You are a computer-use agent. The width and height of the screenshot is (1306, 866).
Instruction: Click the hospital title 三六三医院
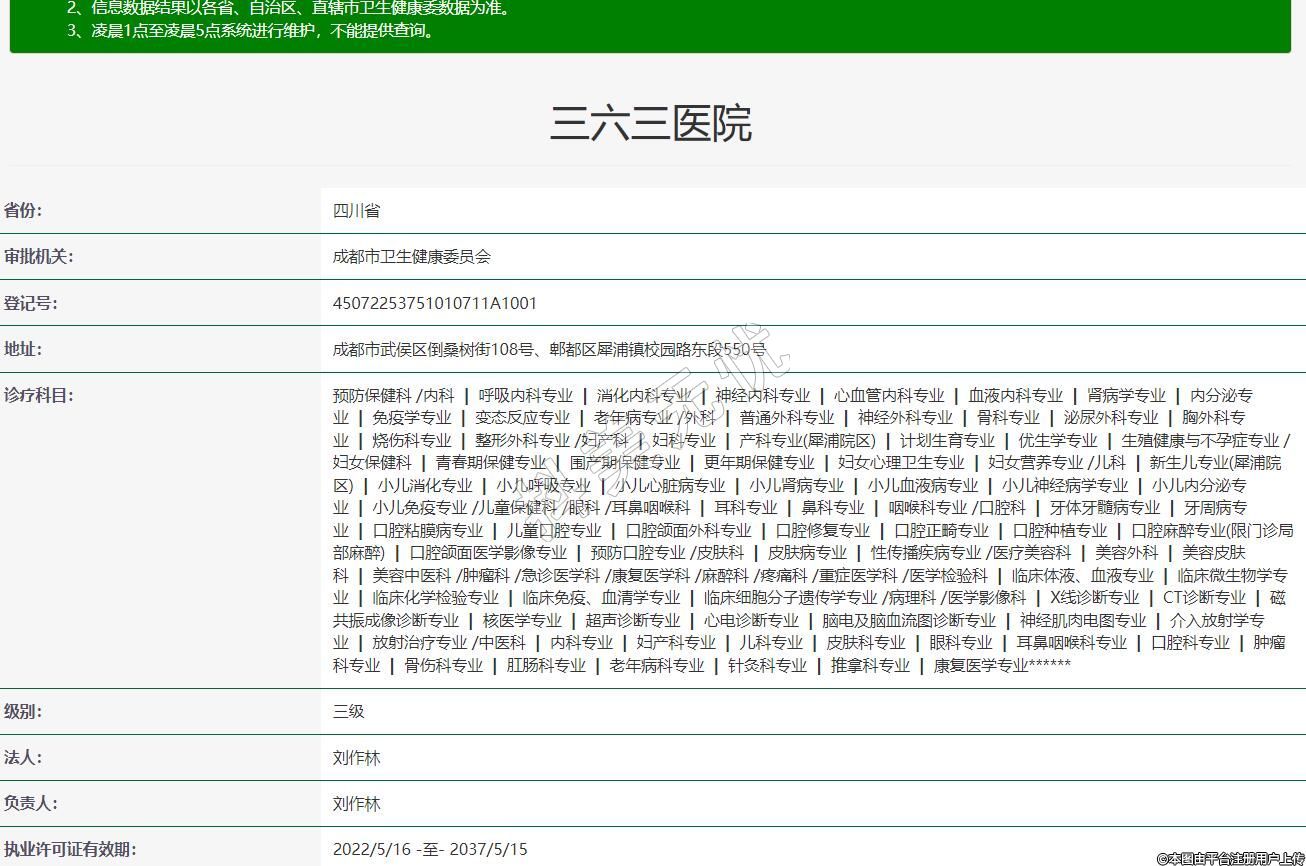(651, 124)
